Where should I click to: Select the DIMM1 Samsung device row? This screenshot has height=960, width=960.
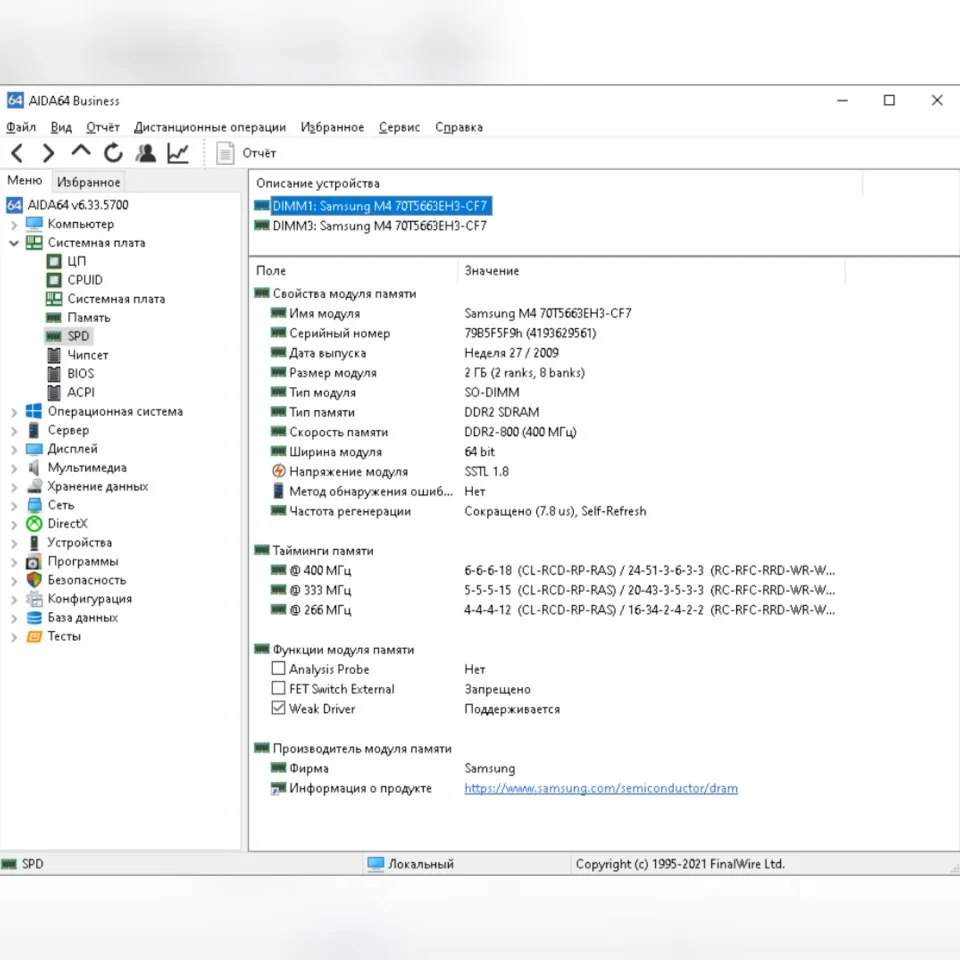click(x=380, y=206)
